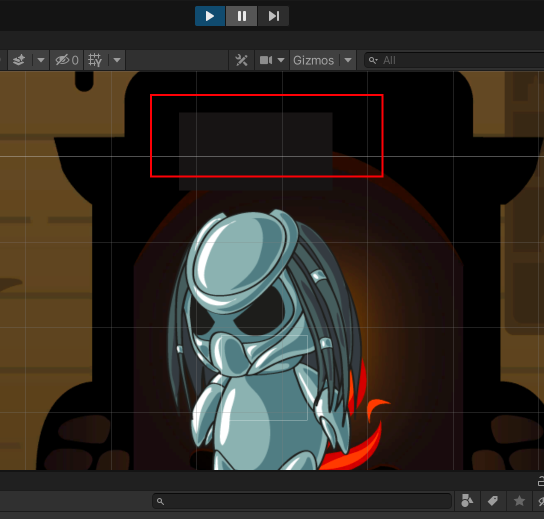Click the component editor tools icon
Image resolution: width=544 pixels, height=519 pixels.
tap(241, 60)
